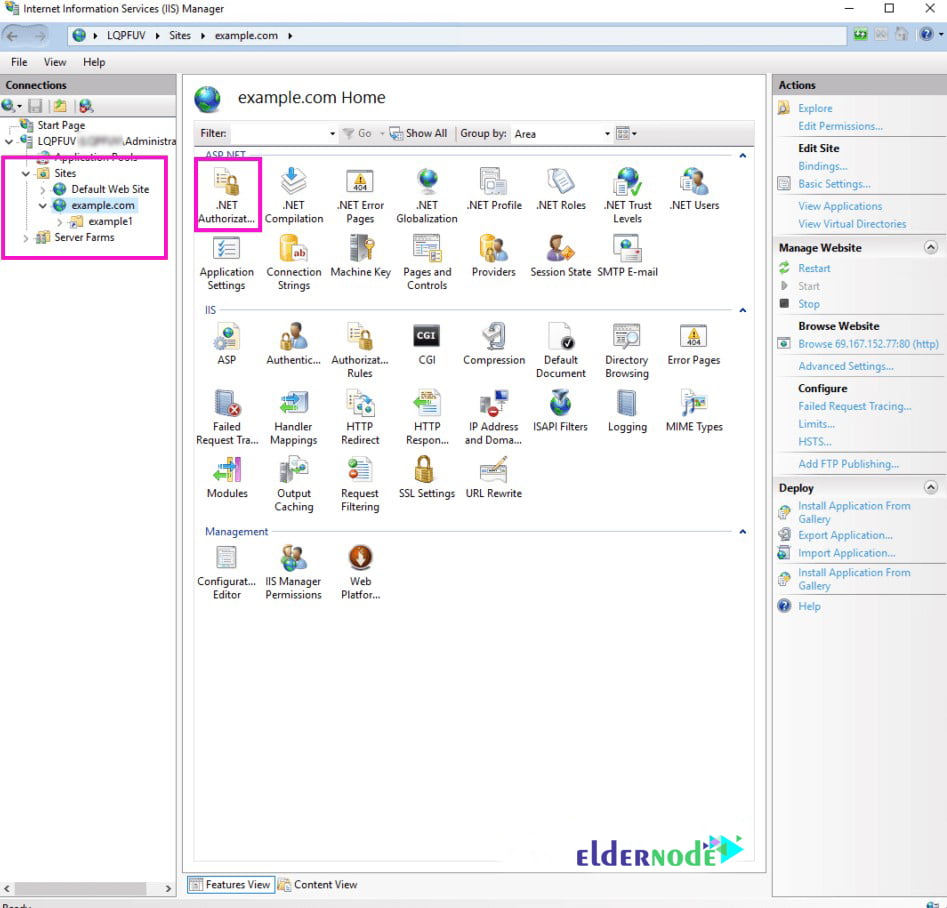Select Start Page in Connections tree
The width and height of the screenshot is (947, 908).
tap(61, 126)
